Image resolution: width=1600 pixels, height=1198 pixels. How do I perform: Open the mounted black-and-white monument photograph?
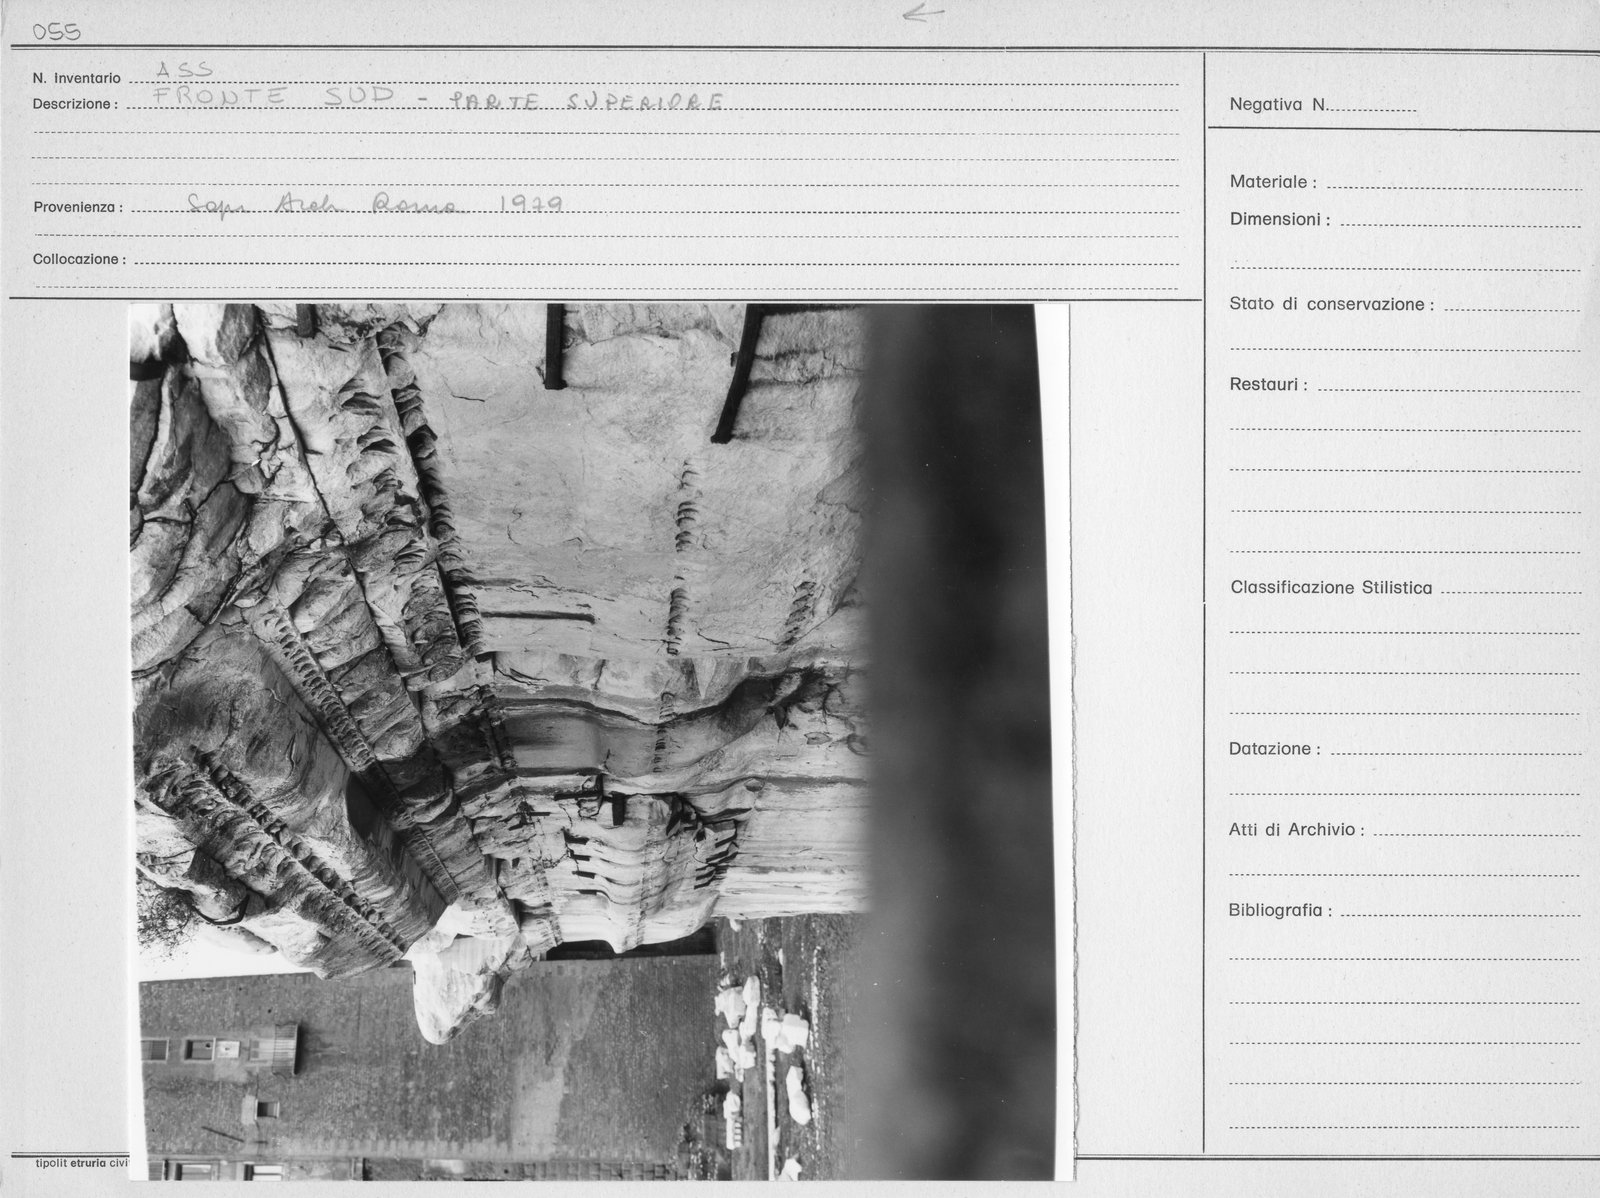pyautogui.click(x=600, y=742)
